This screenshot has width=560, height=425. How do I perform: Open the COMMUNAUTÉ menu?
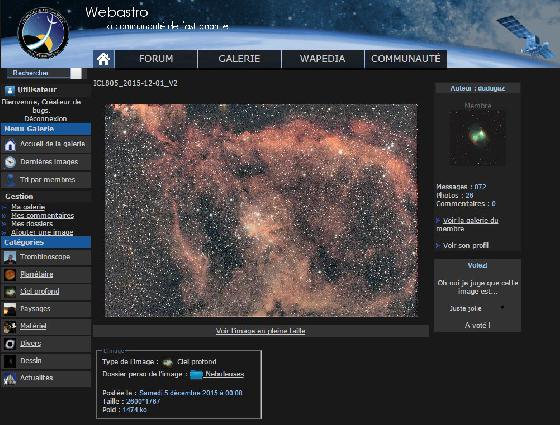point(406,59)
